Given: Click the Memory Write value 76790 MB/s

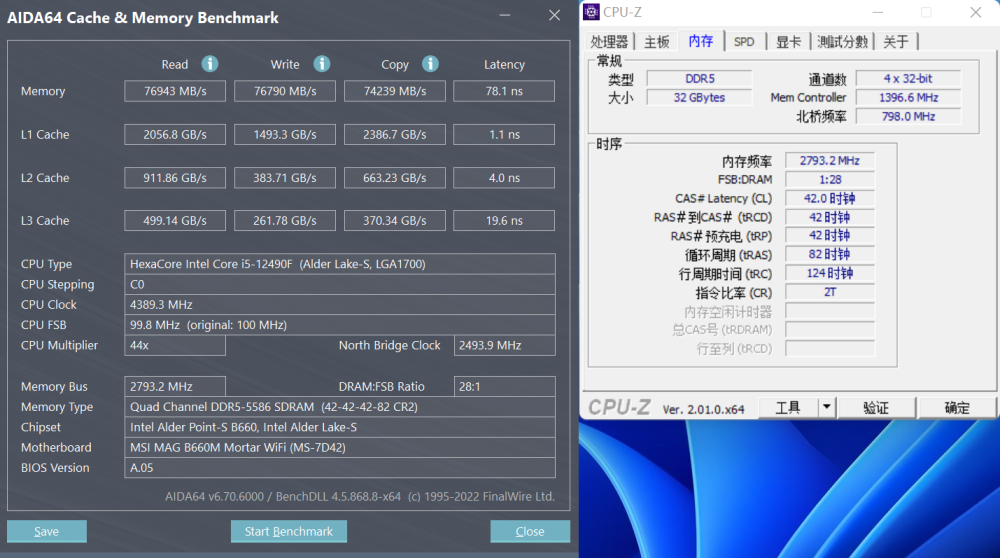Looking at the screenshot, I should pyautogui.click(x=284, y=91).
